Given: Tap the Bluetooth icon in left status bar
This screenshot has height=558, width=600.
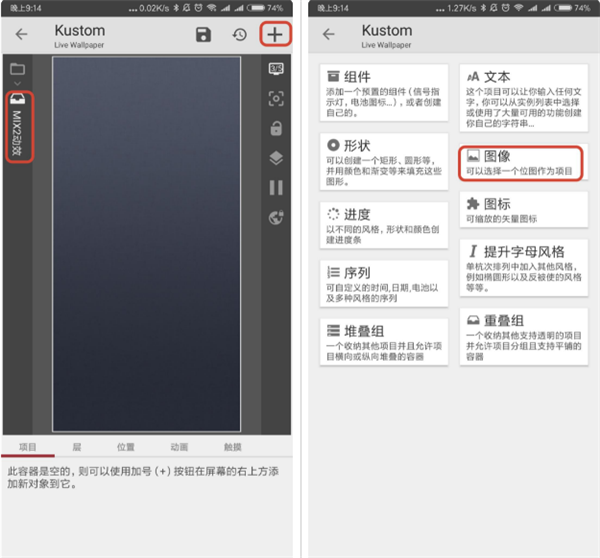Looking at the screenshot, I should click(x=176, y=8).
